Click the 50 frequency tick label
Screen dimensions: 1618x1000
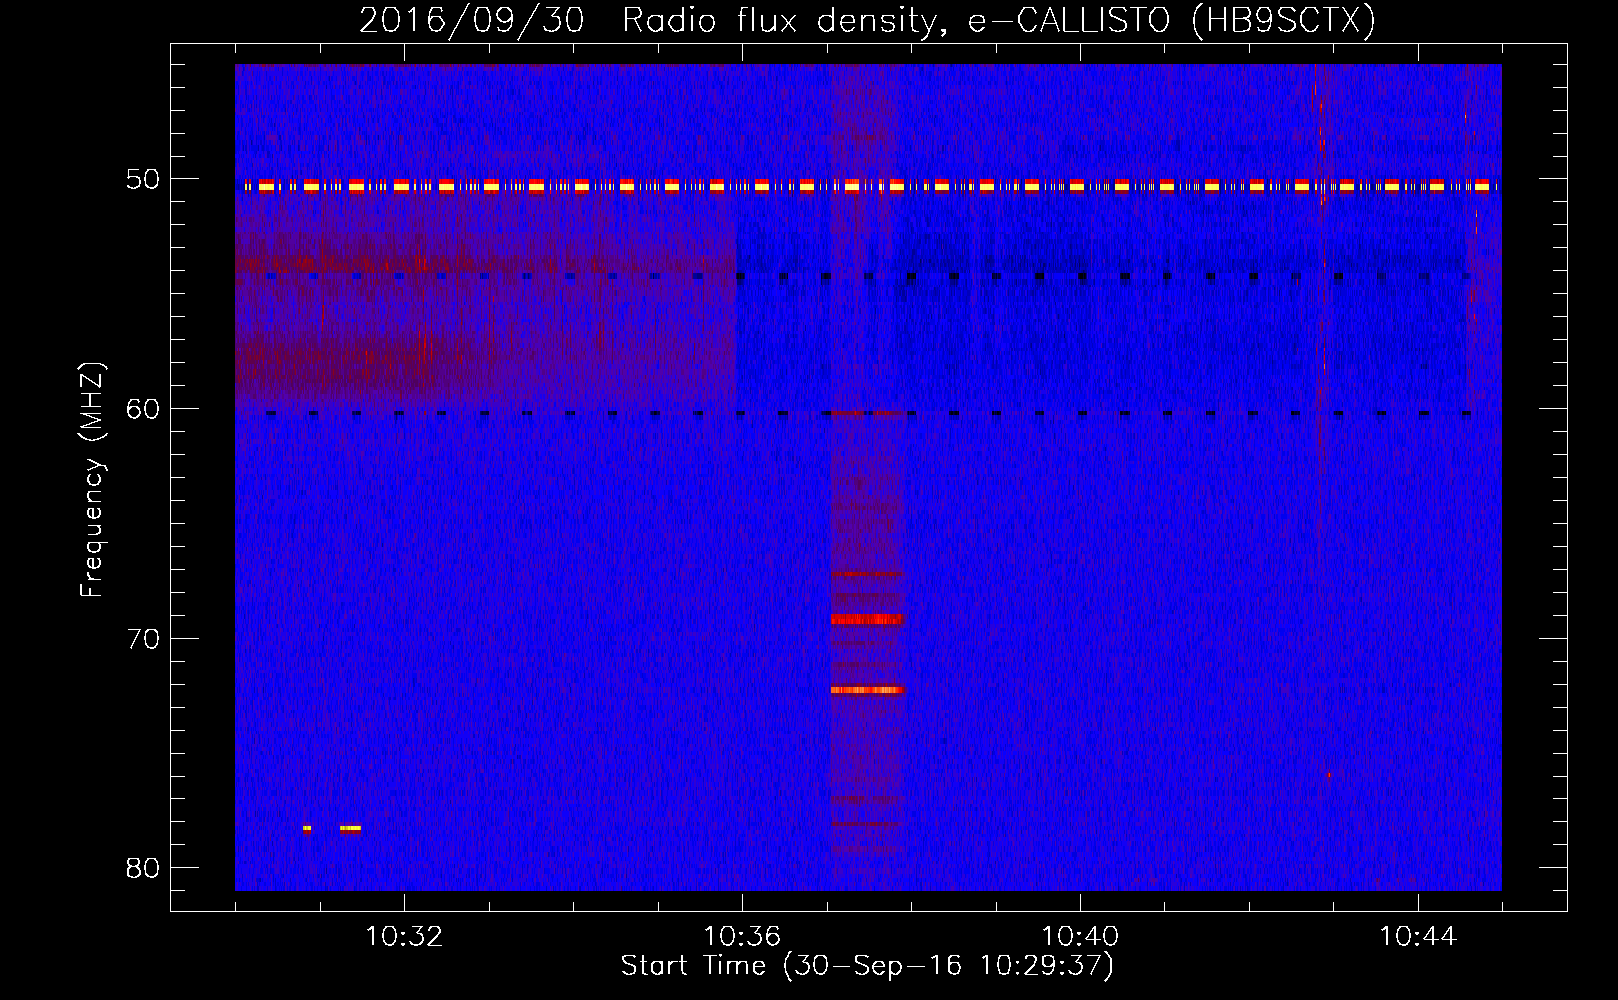coord(143,179)
